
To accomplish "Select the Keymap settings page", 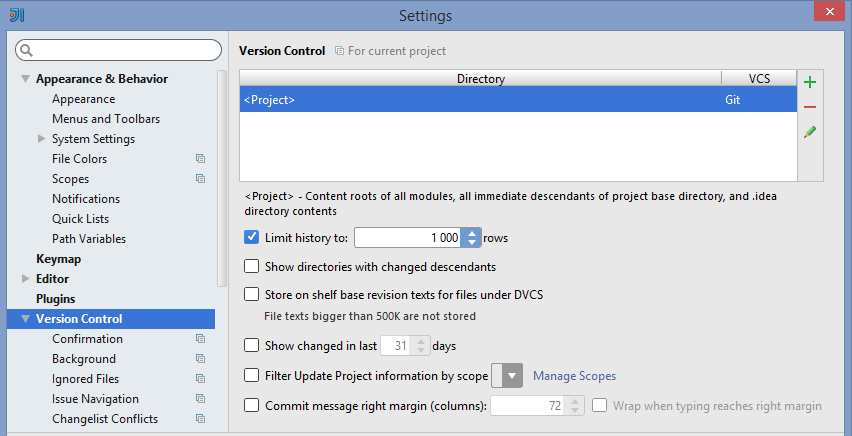I will coord(58,259).
